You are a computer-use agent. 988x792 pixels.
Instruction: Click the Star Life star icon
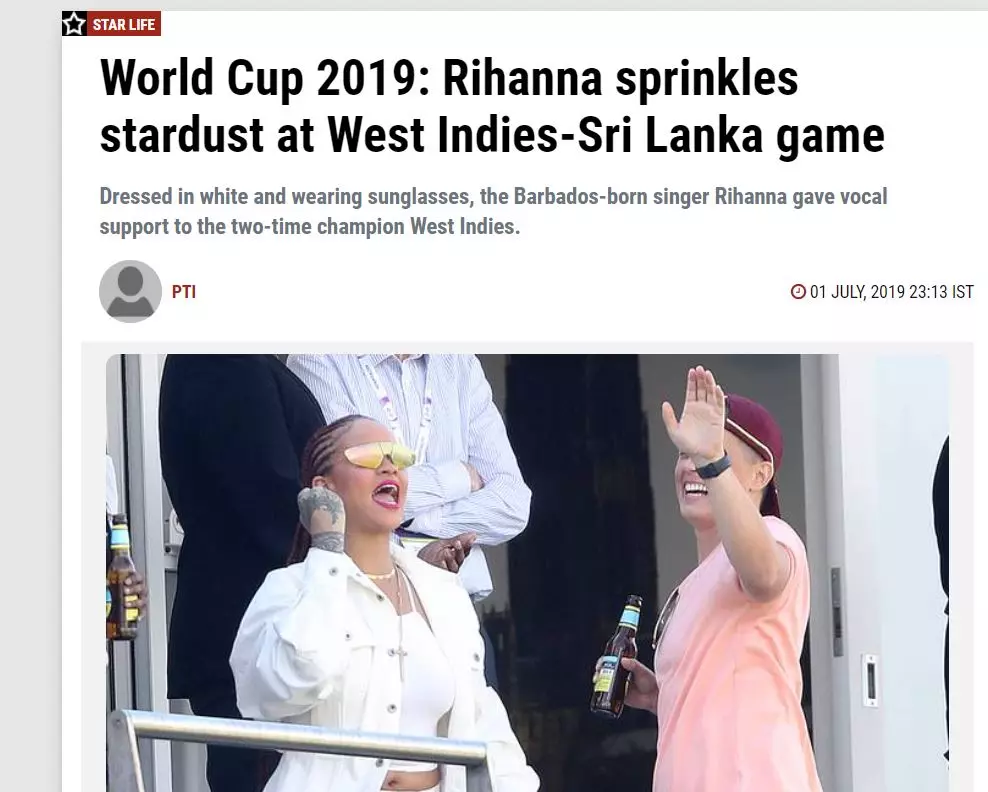[74, 24]
